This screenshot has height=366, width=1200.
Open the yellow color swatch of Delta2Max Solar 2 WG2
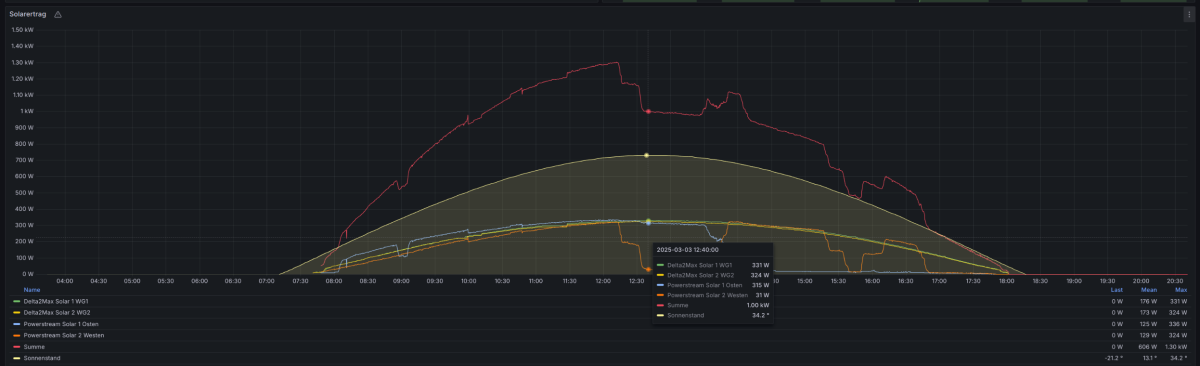[x=16, y=313]
